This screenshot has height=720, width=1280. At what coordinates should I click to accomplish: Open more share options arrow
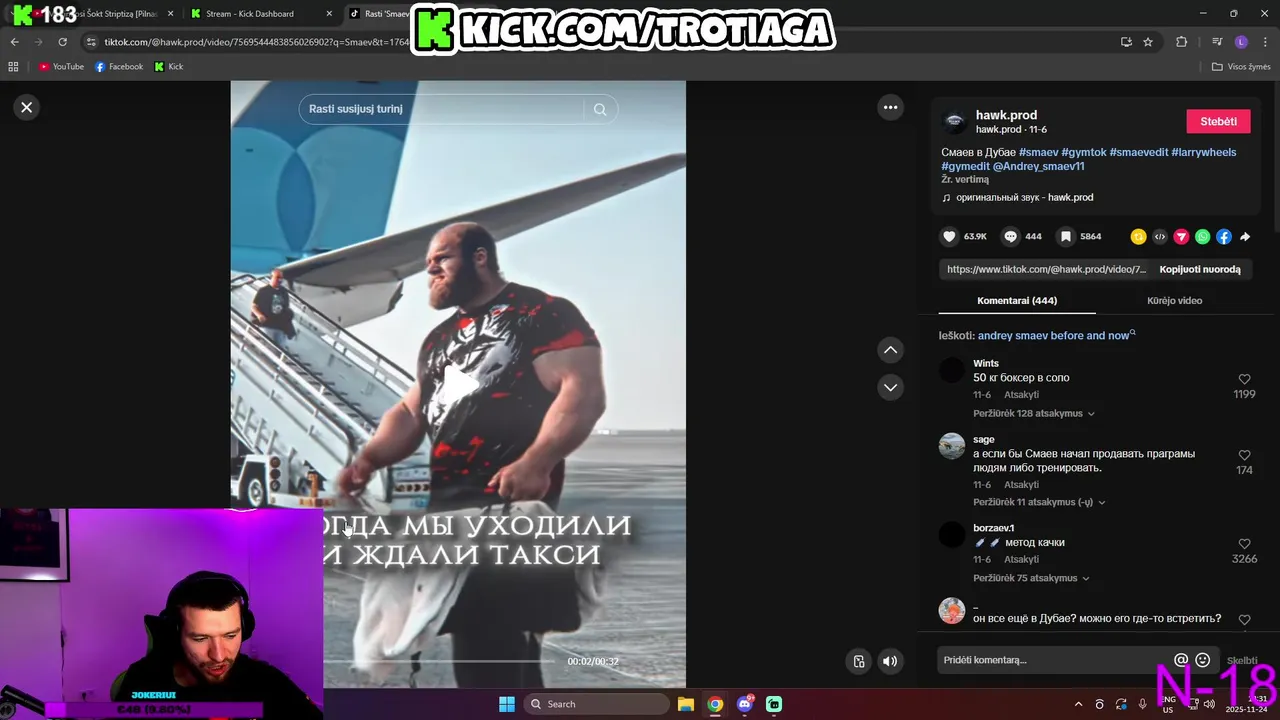1245,237
